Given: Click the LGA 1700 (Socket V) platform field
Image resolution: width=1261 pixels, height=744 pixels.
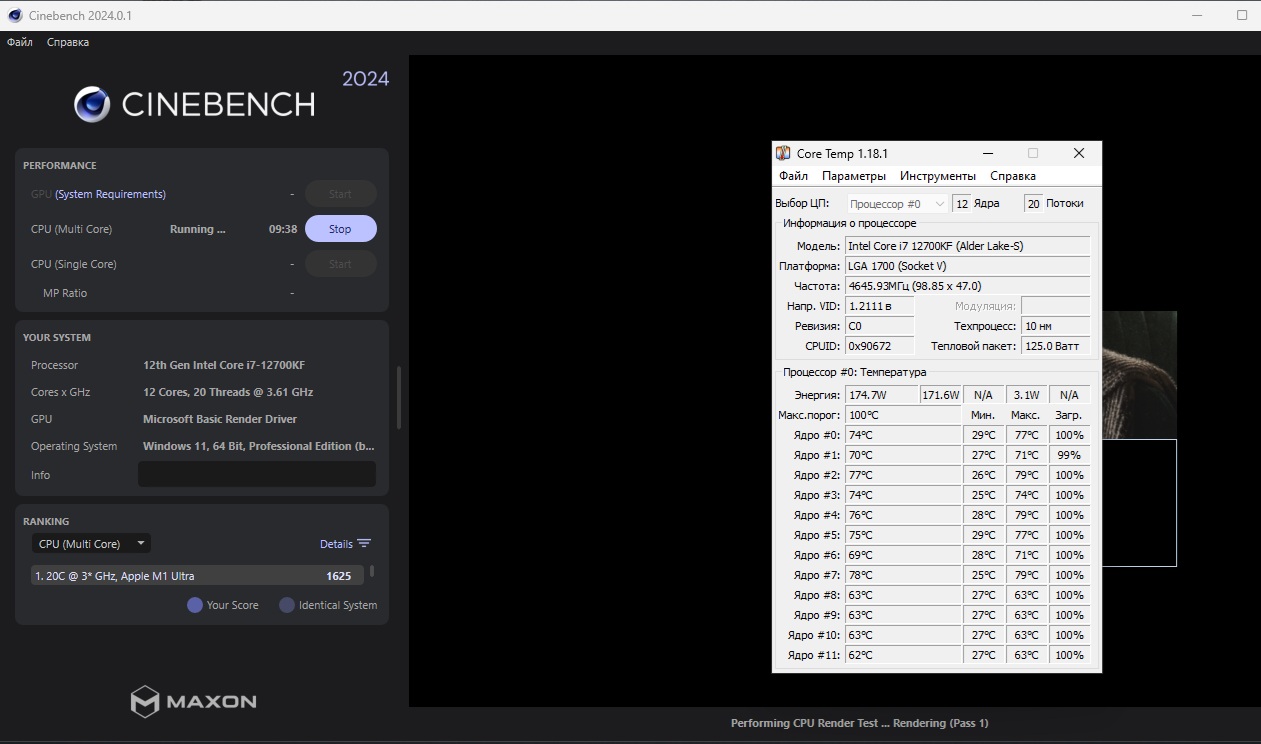Looking at the screenshot, I should coord(968,266).
